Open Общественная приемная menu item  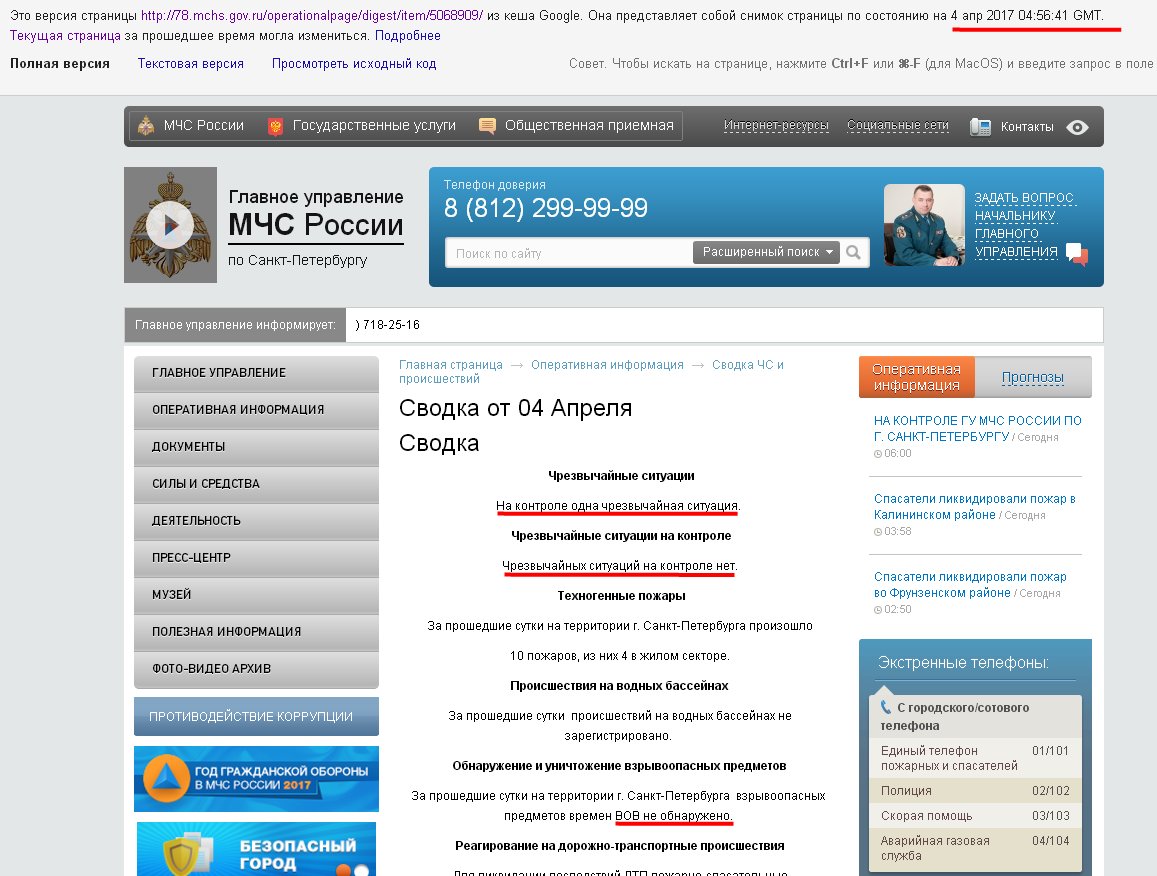tap(589, 125)
